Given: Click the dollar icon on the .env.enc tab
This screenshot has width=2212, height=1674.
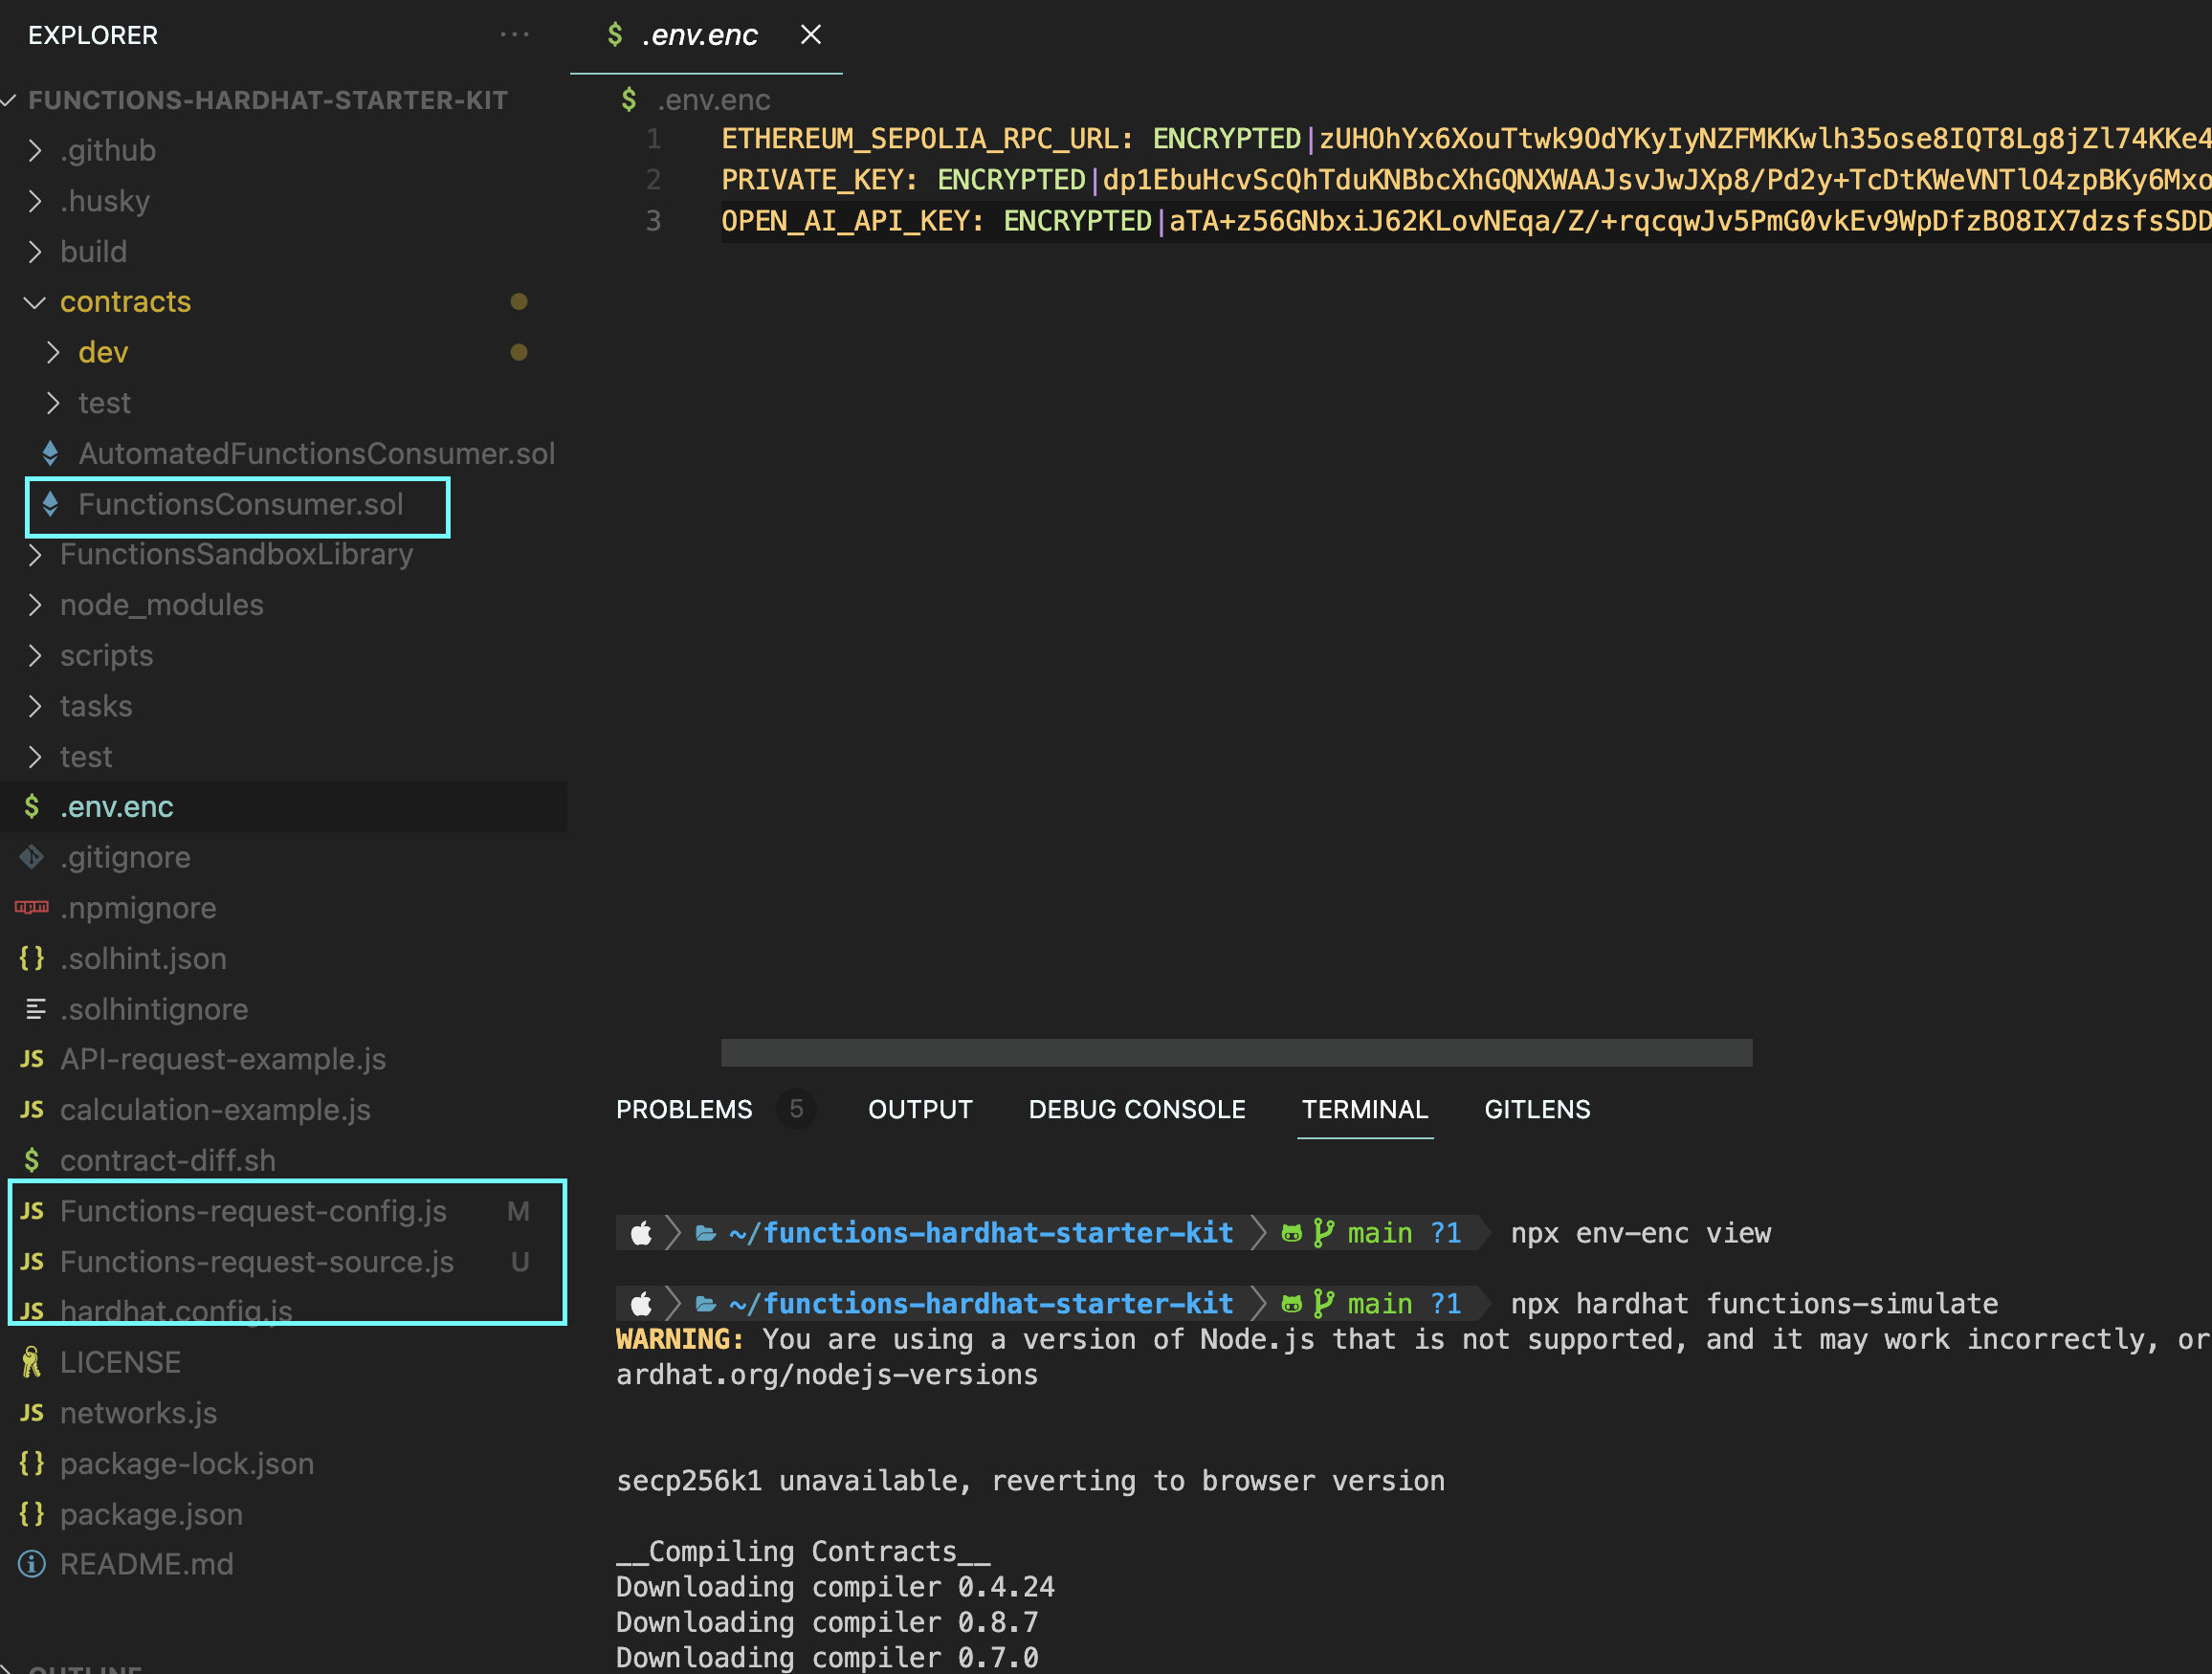Looking at the screenshot, I should coord(616,34).
